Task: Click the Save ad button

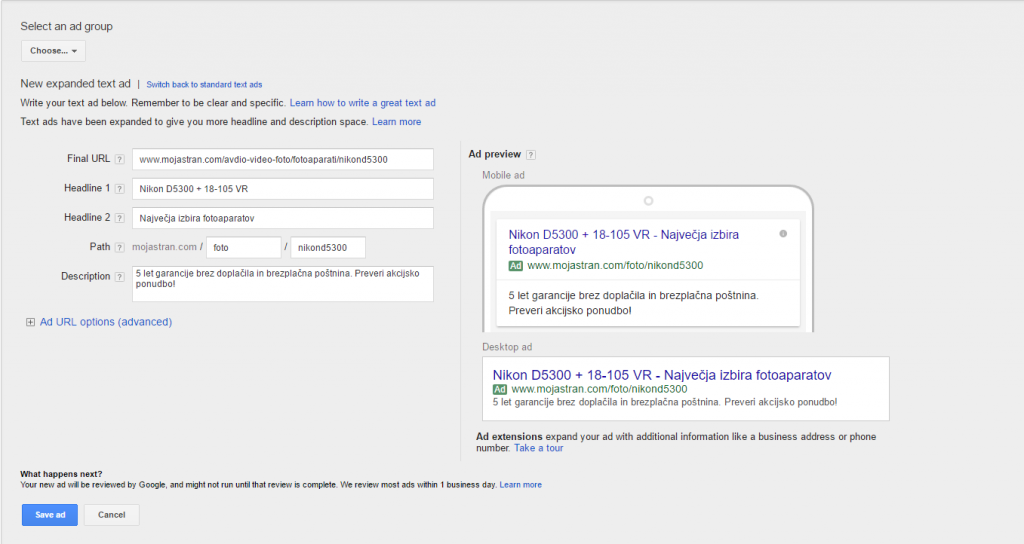Action: click(x=48, y=515)
